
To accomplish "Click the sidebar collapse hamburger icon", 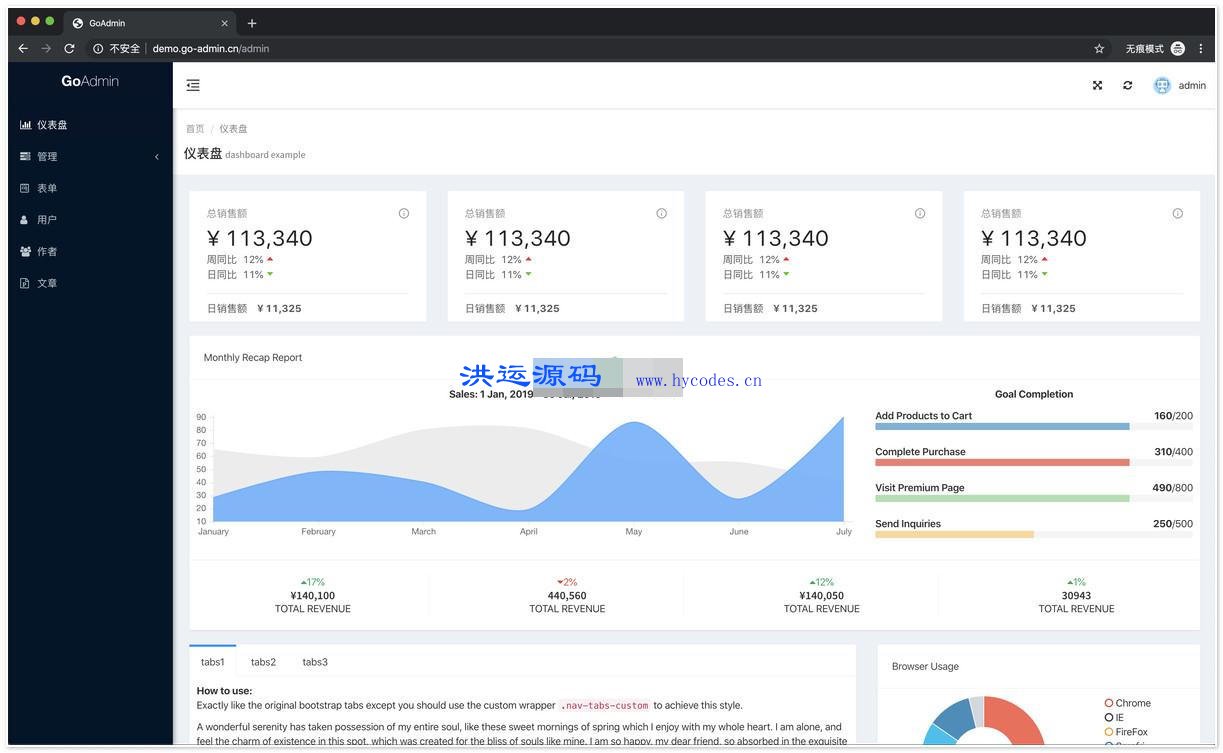I will 193,85.
